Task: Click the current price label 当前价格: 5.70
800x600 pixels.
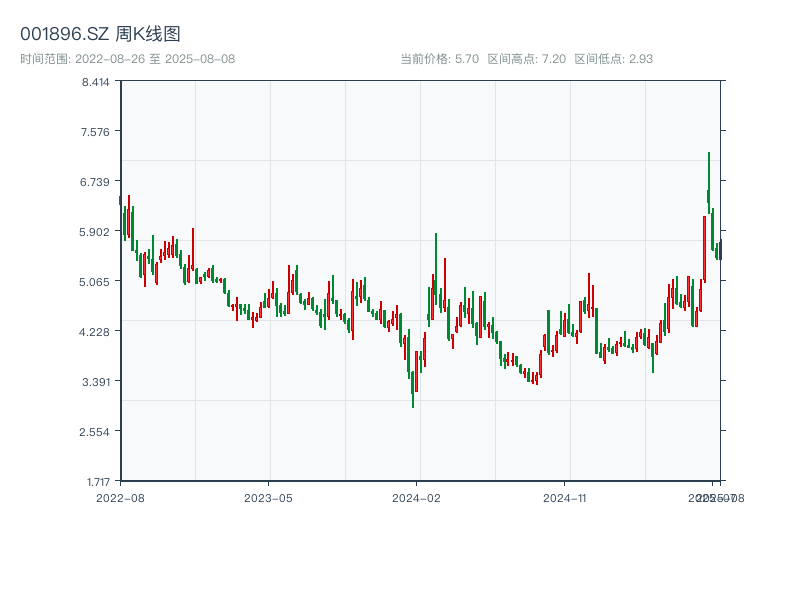Action: 439,59
